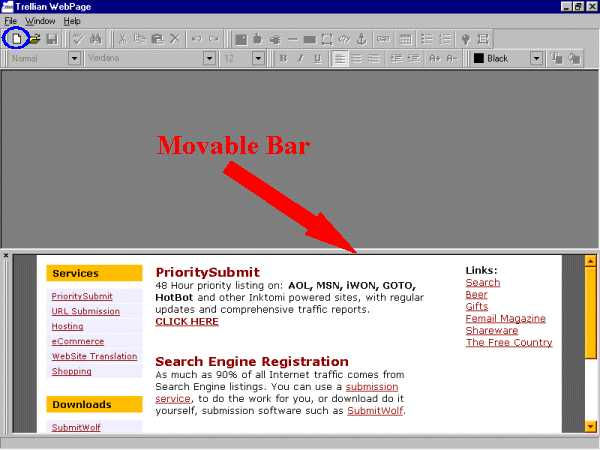Click the increase indent icon
The image size is (600, 450).
point(414,59)
